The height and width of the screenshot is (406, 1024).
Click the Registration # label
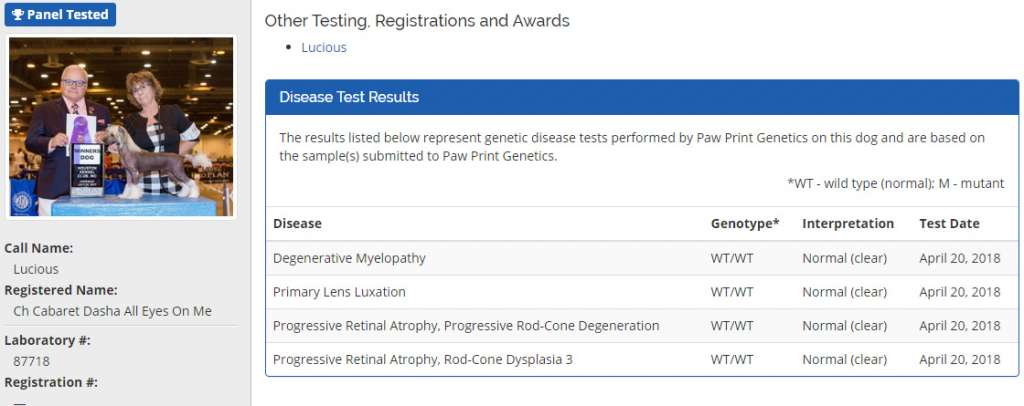pos(51,382)
